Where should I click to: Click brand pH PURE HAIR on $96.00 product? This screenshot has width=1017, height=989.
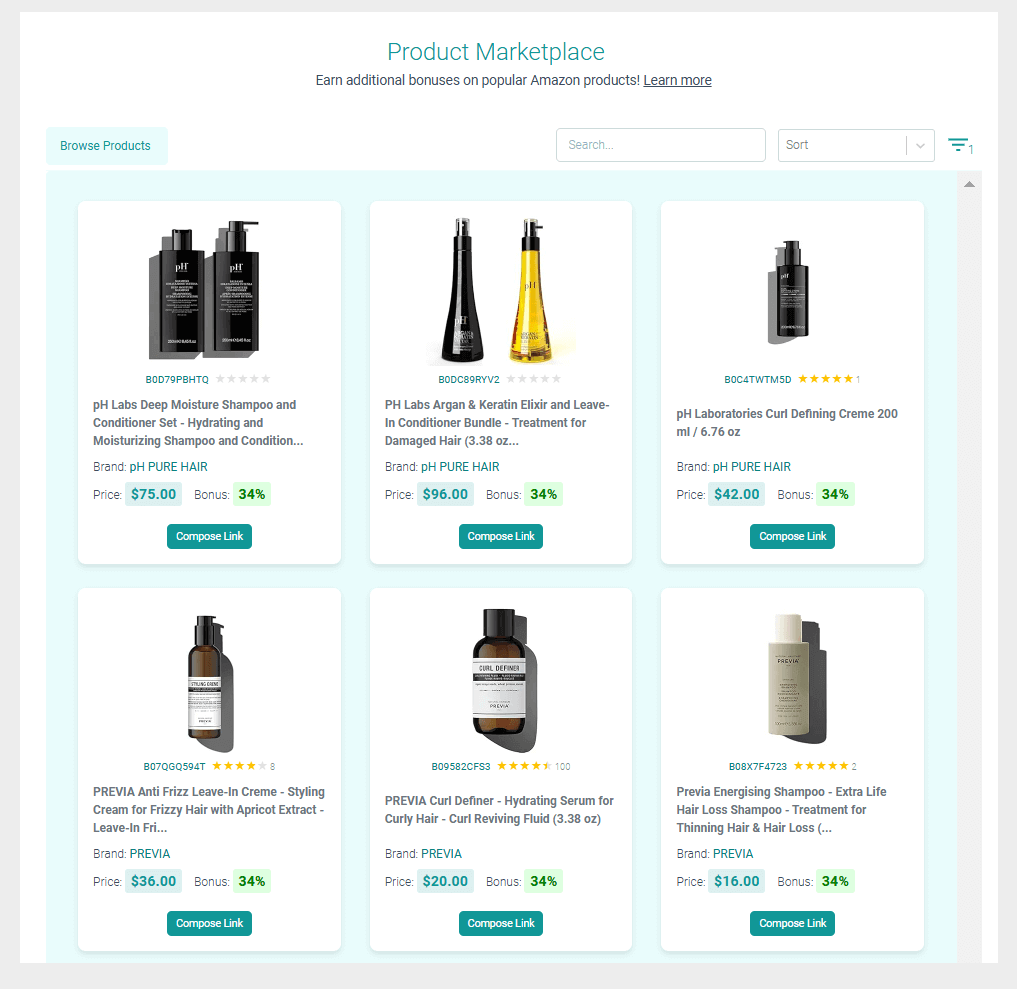461,467
